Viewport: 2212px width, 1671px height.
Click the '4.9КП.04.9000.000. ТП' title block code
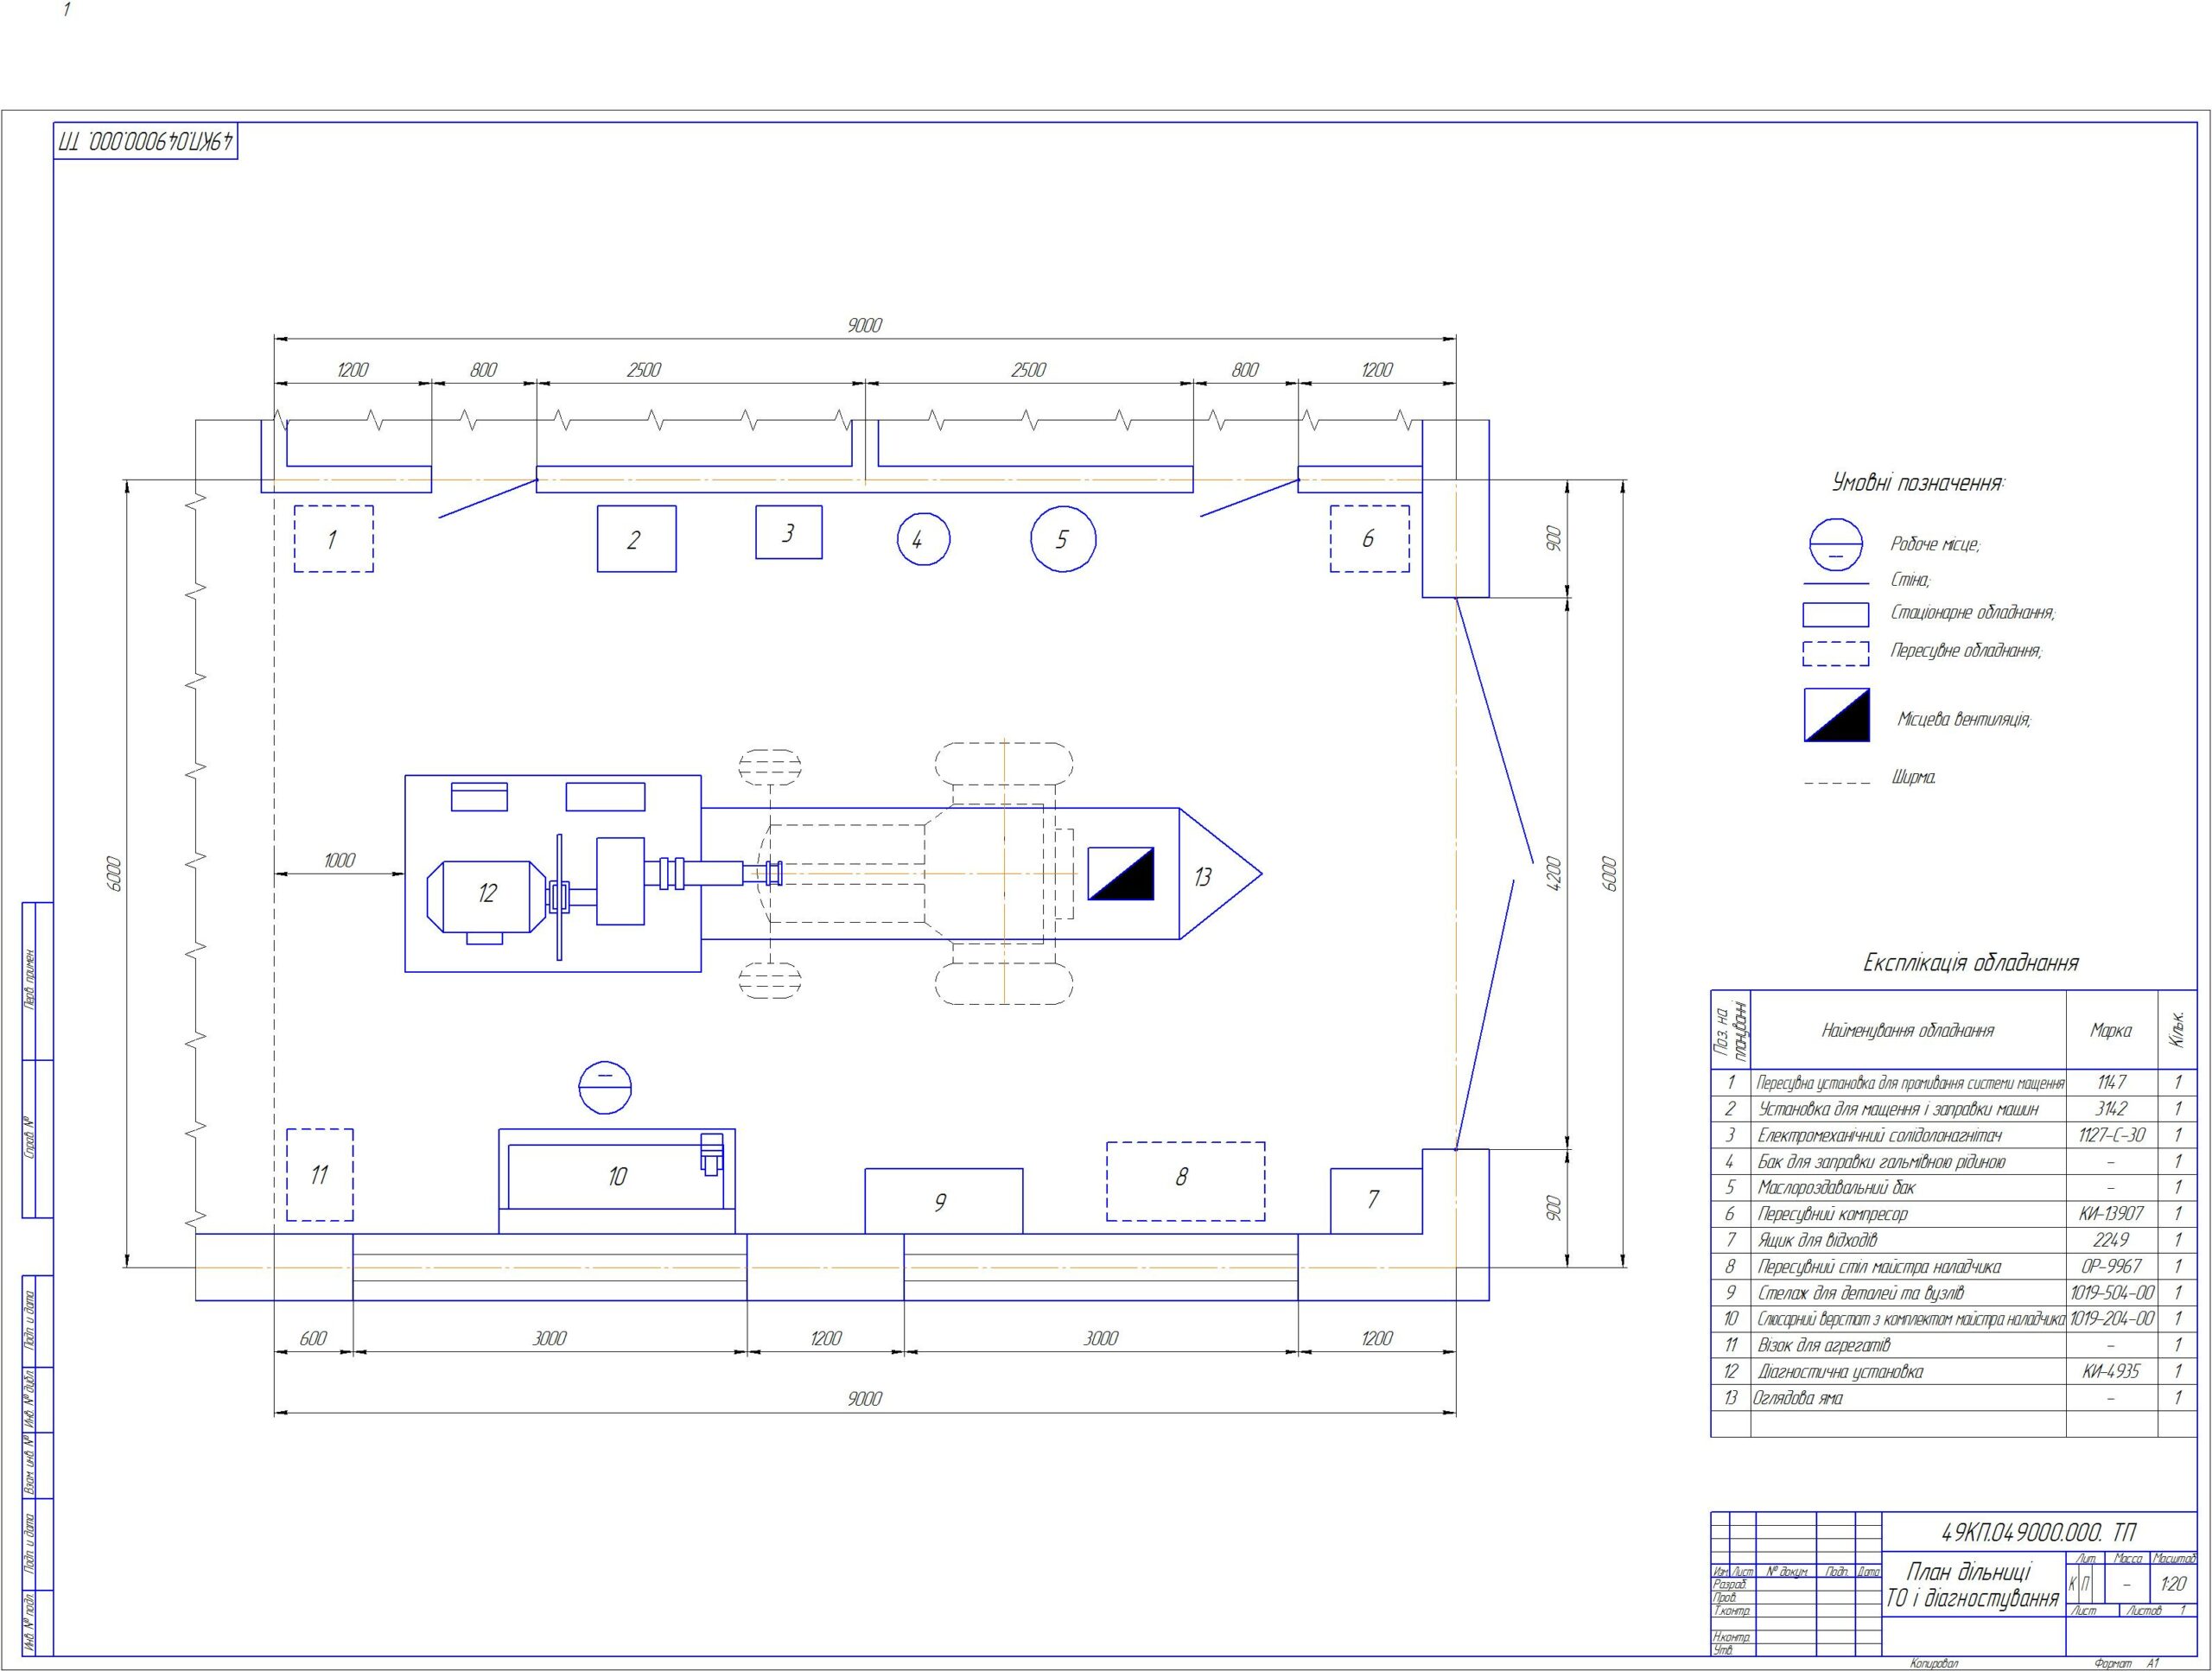2038,1532
